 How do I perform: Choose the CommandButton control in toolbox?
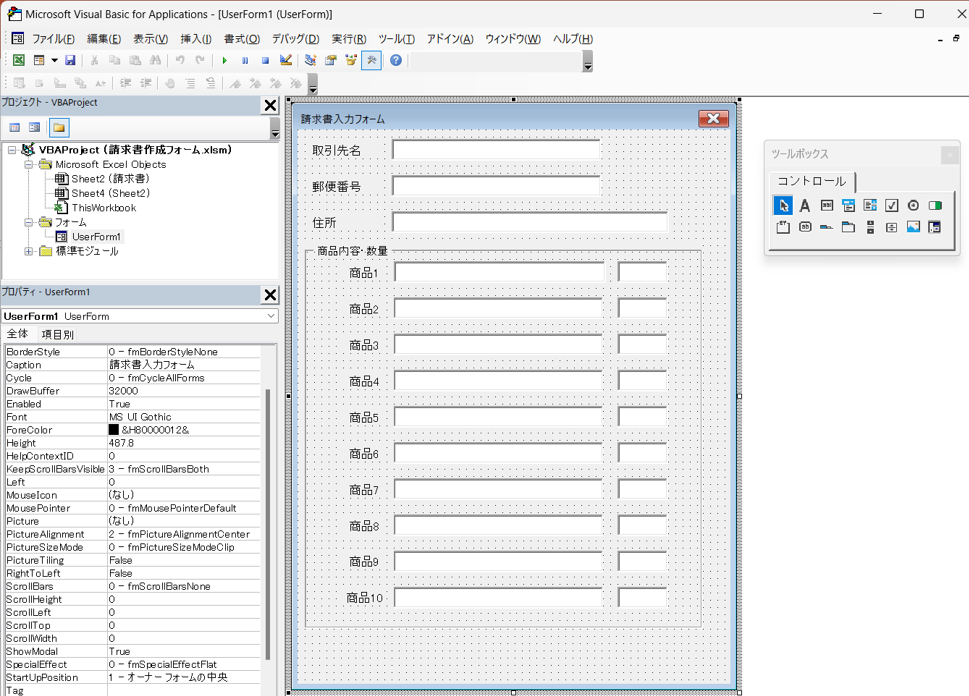[805, 228]
